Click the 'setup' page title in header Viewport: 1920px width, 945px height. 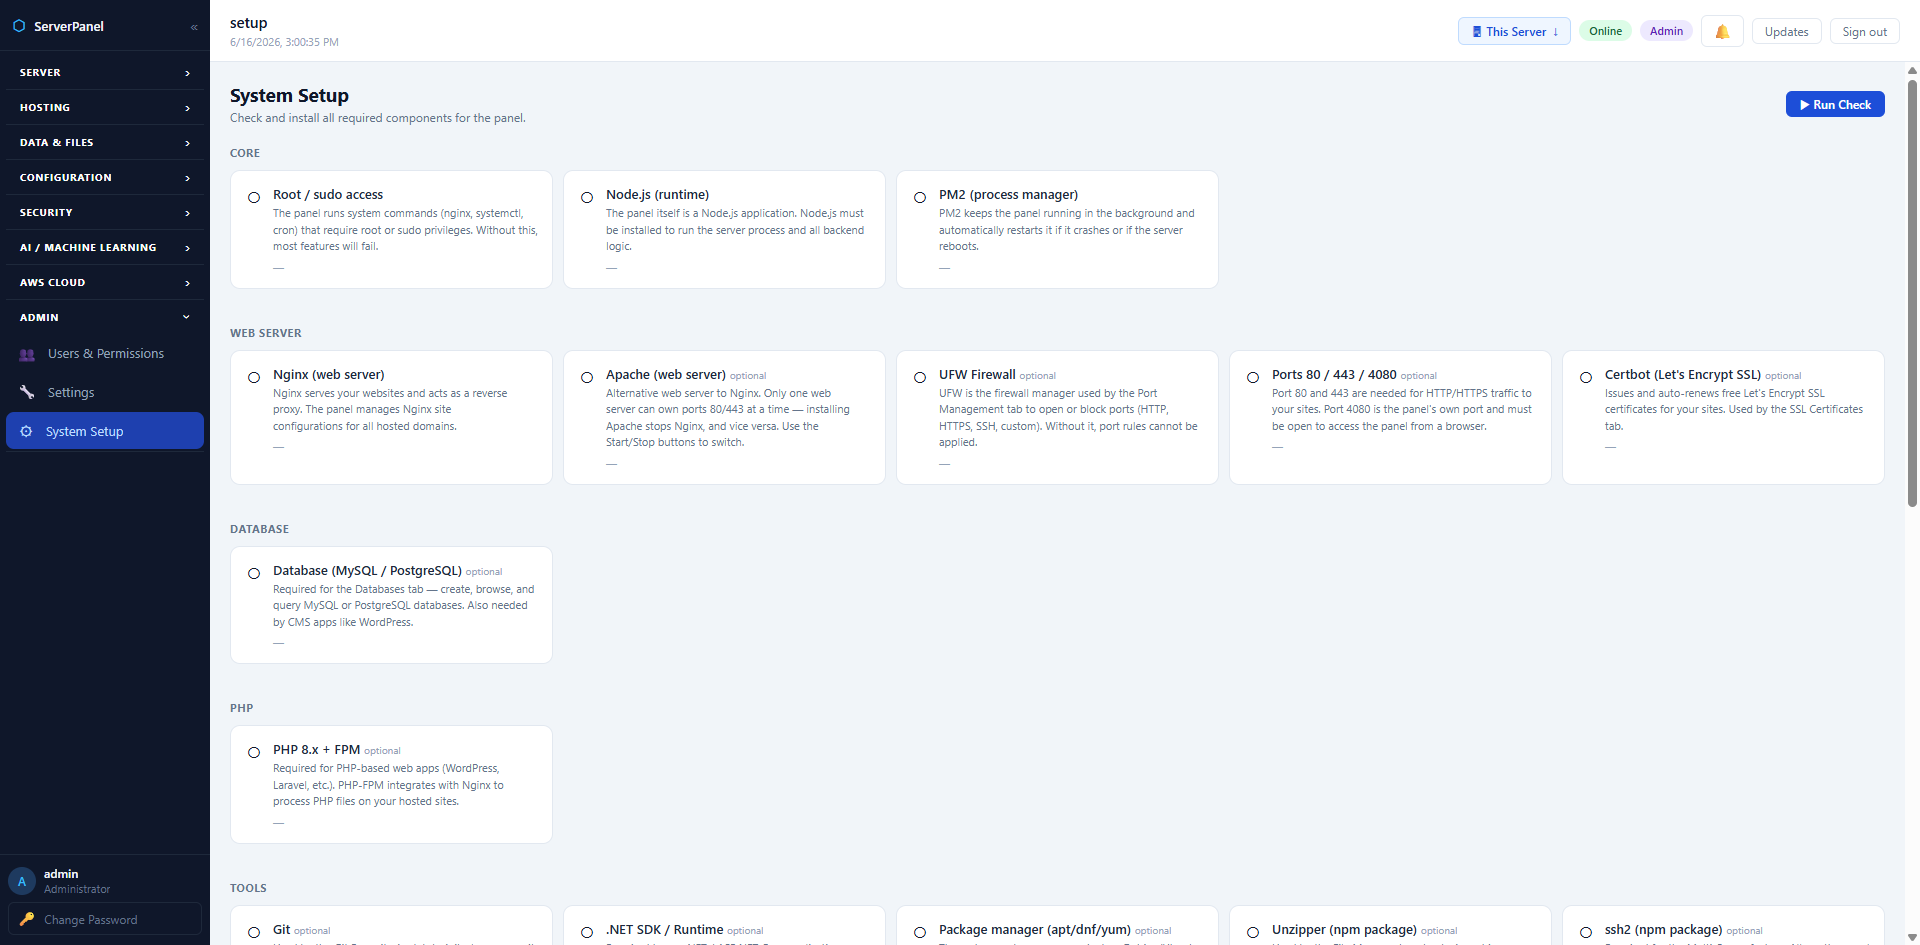coord(249,23)
